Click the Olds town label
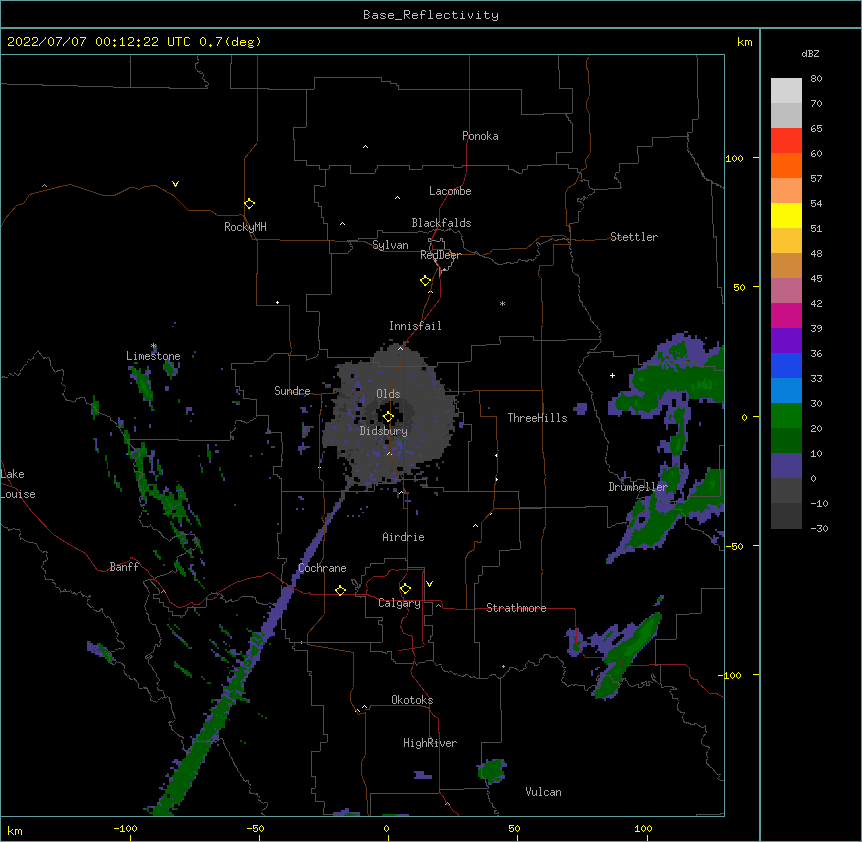862x842 pixels. click(x=388, y=394)
